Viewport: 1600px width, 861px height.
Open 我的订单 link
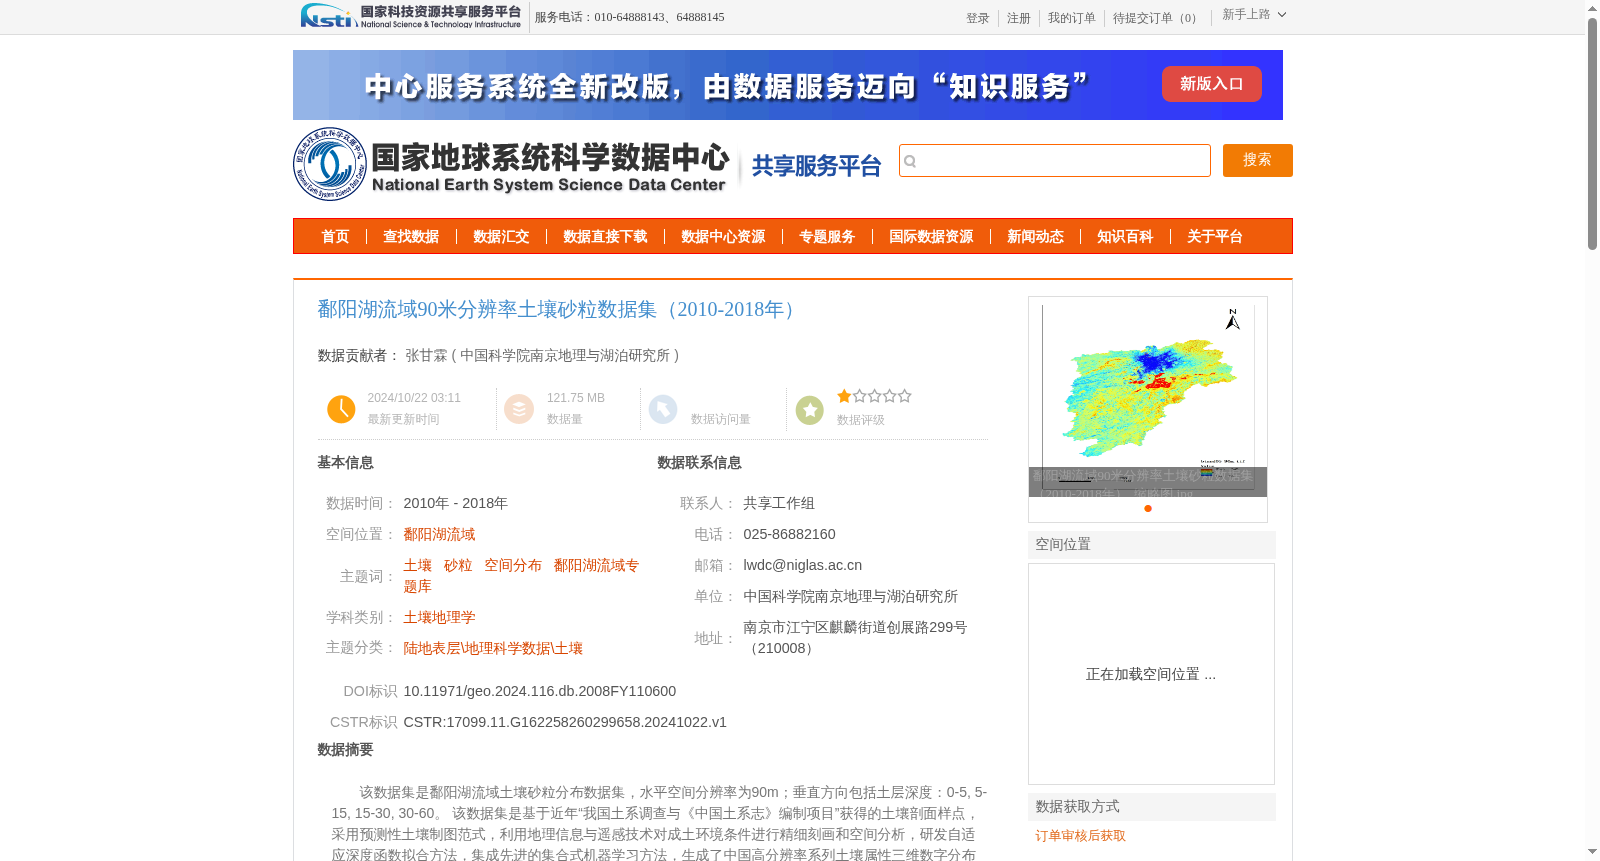click(x=1072, y=18)
